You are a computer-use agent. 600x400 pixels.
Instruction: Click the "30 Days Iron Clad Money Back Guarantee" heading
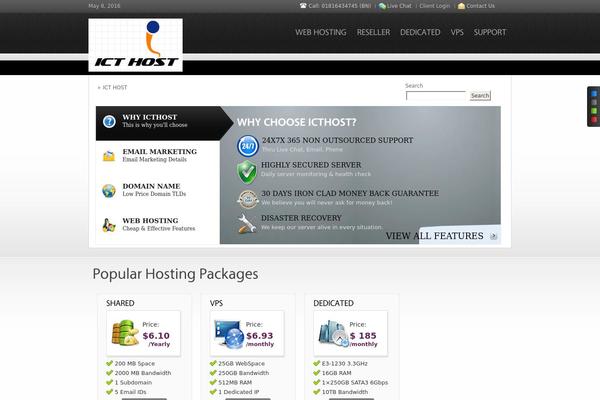tap(350, 193)
